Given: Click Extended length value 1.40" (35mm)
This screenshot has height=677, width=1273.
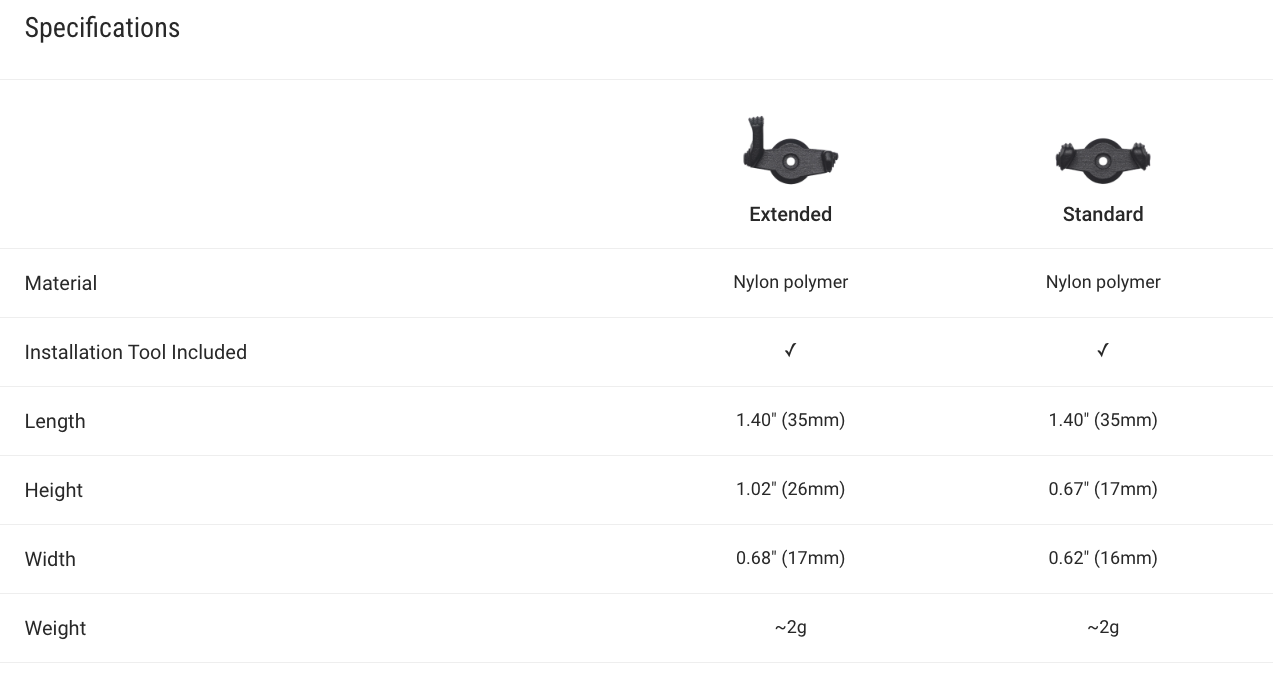Looking at the screenshot, I should point(790,420).
